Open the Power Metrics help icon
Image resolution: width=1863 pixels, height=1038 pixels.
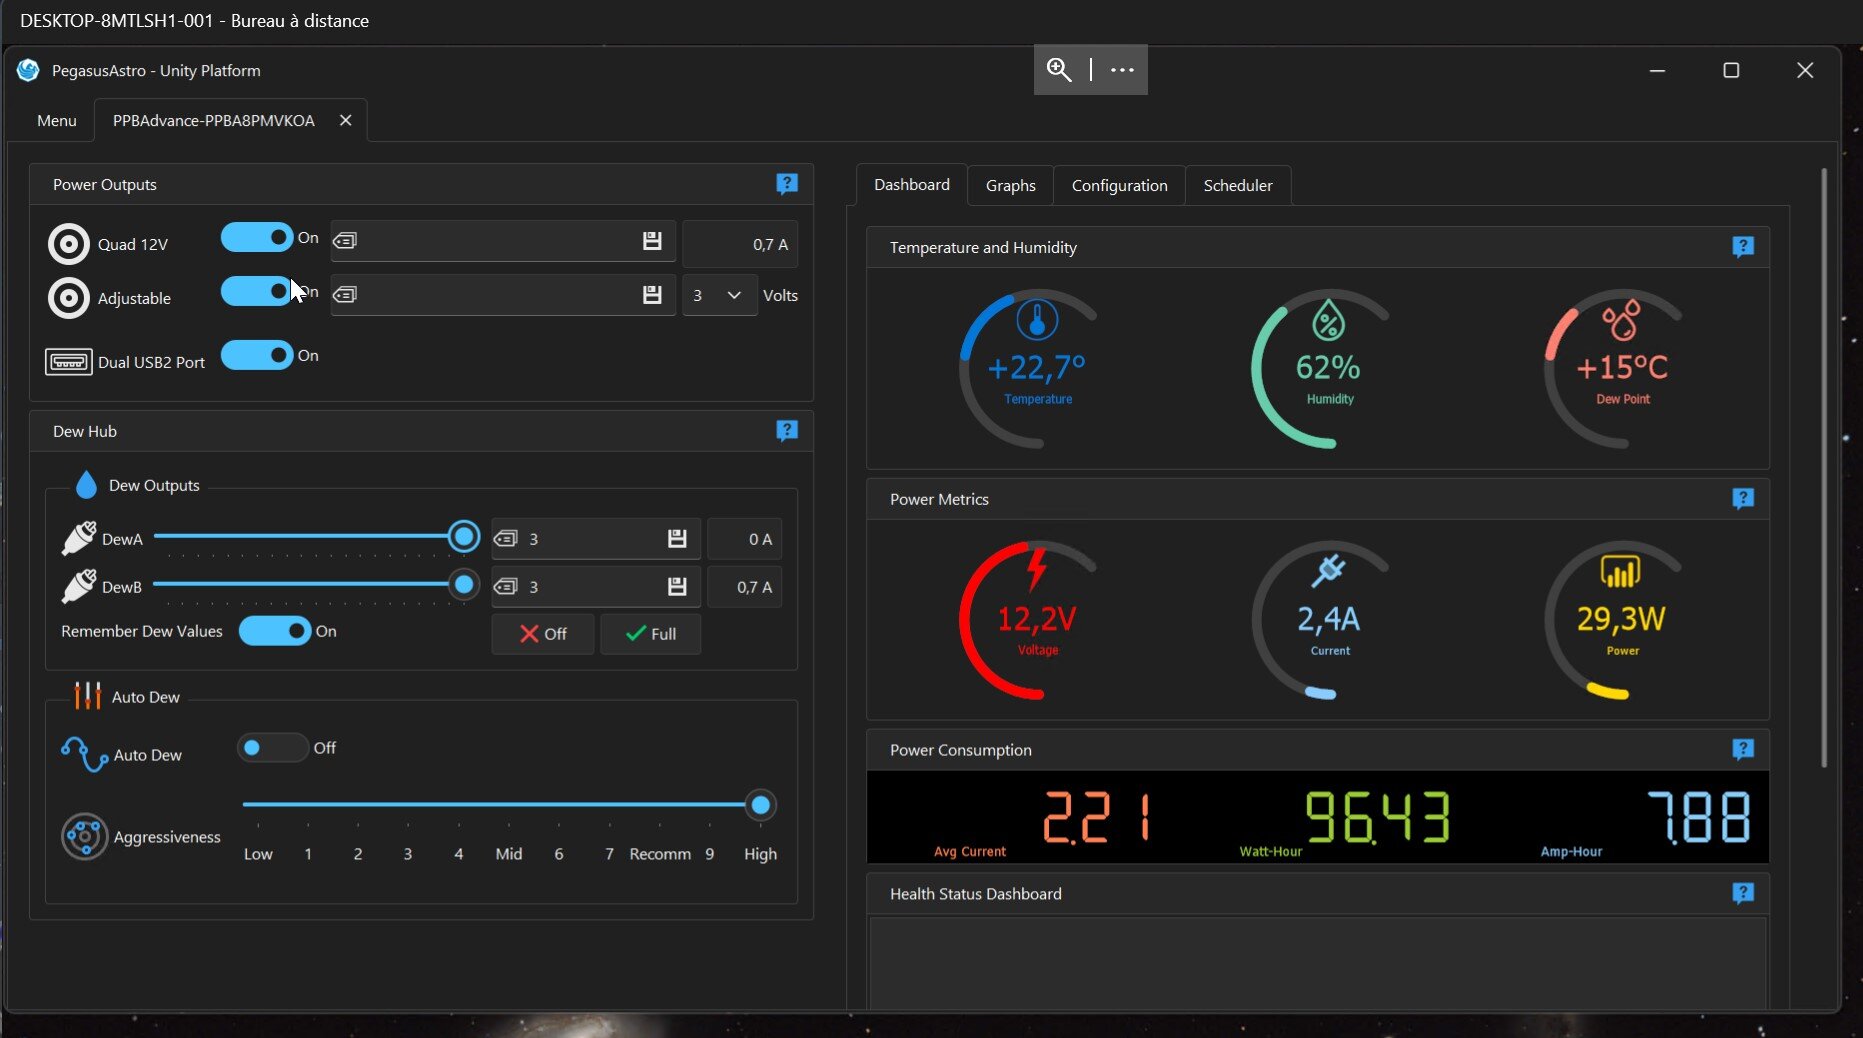coord(1743,499)
